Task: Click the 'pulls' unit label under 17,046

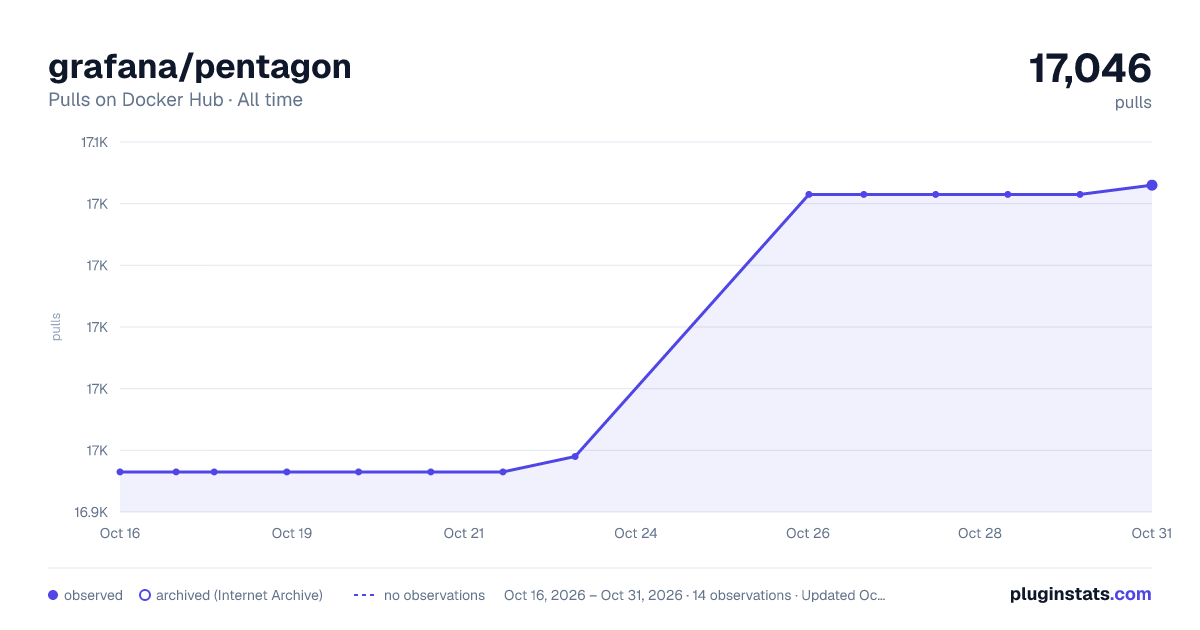Action: 1133,102
